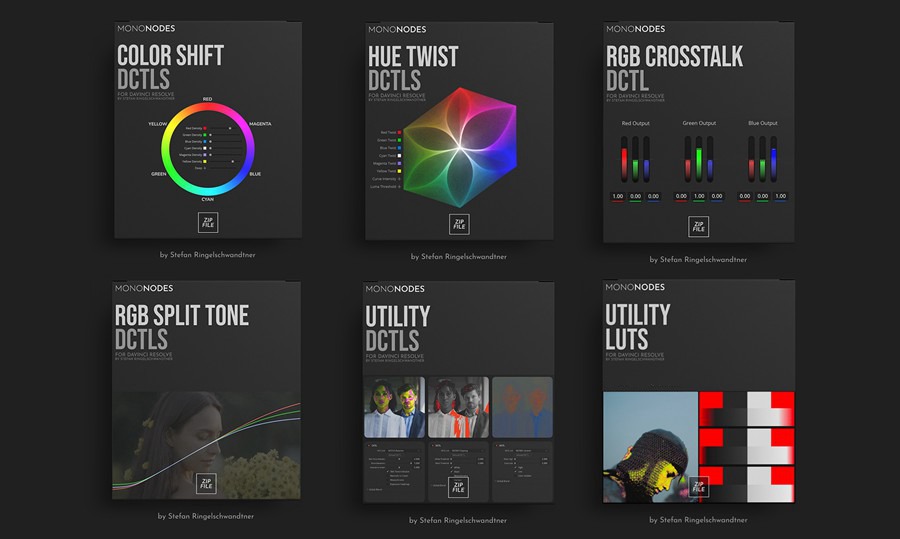Open author link below RGB Split Tone DCTLs
This screenshot has height=539, width=900.
click(x=205, y=516)
